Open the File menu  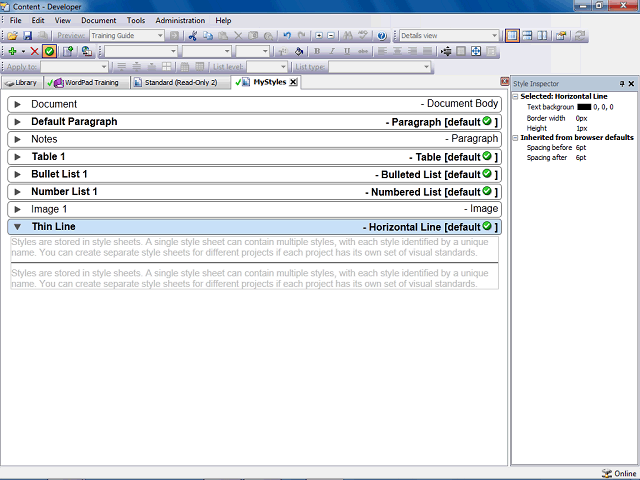point(16,20)
